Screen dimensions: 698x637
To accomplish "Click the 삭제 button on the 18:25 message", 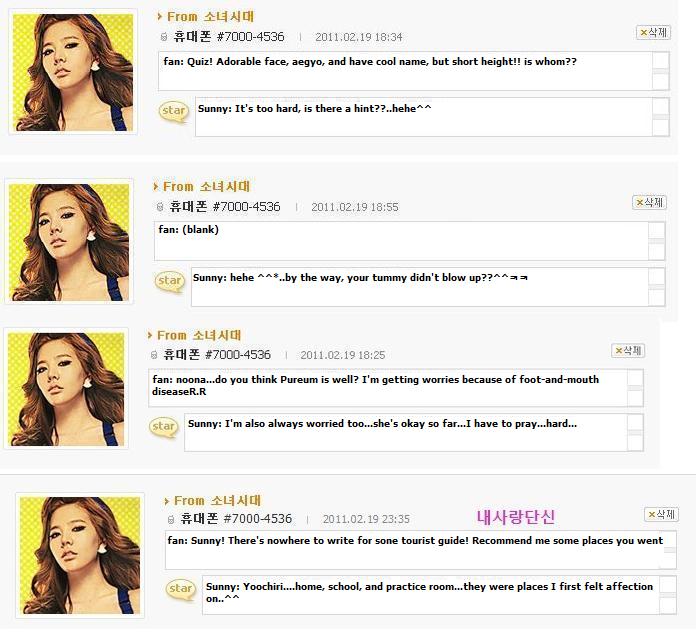I will pyautogui.click(x=628, y=350).
